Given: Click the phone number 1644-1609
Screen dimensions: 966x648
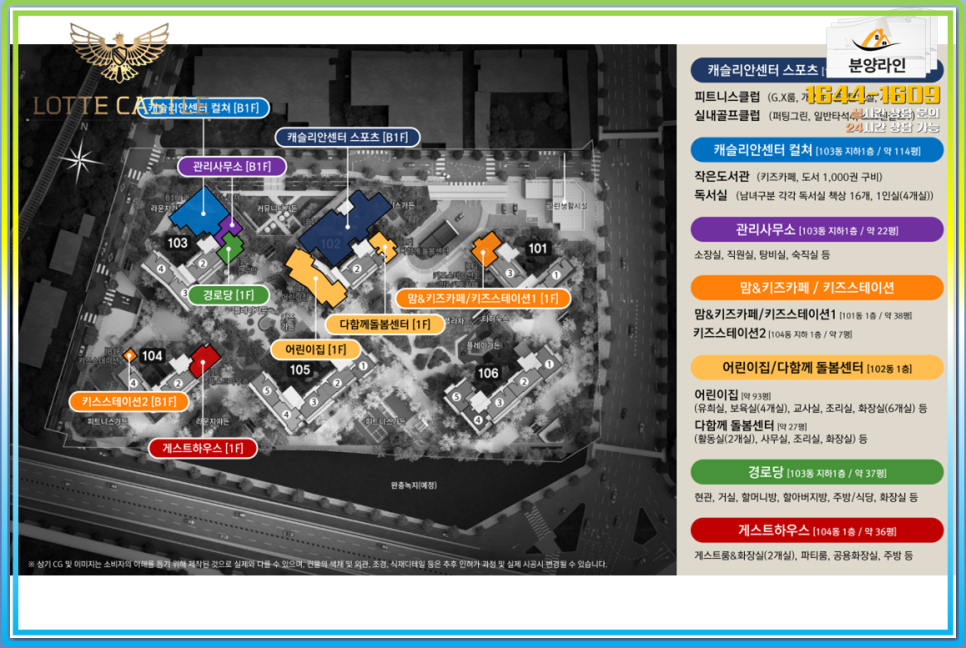Looking at the screenshot, I should [872, 94].
